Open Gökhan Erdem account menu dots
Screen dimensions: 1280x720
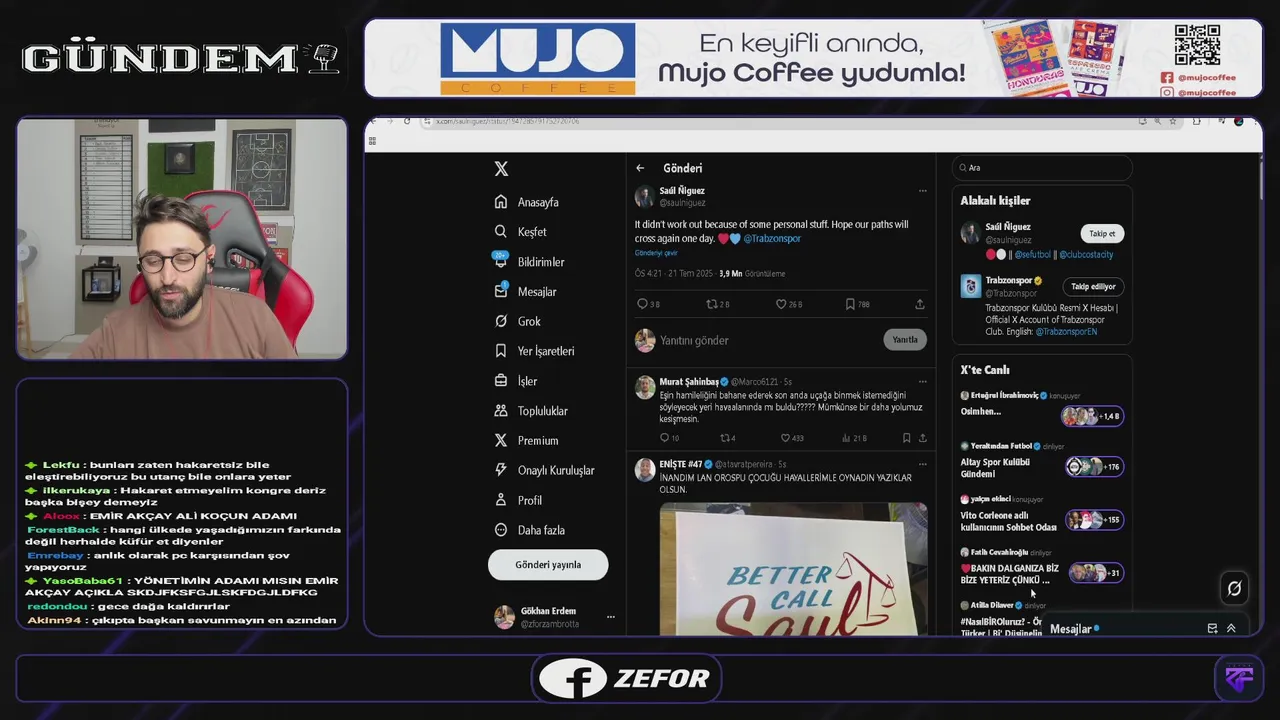click(x=610, y=617)
